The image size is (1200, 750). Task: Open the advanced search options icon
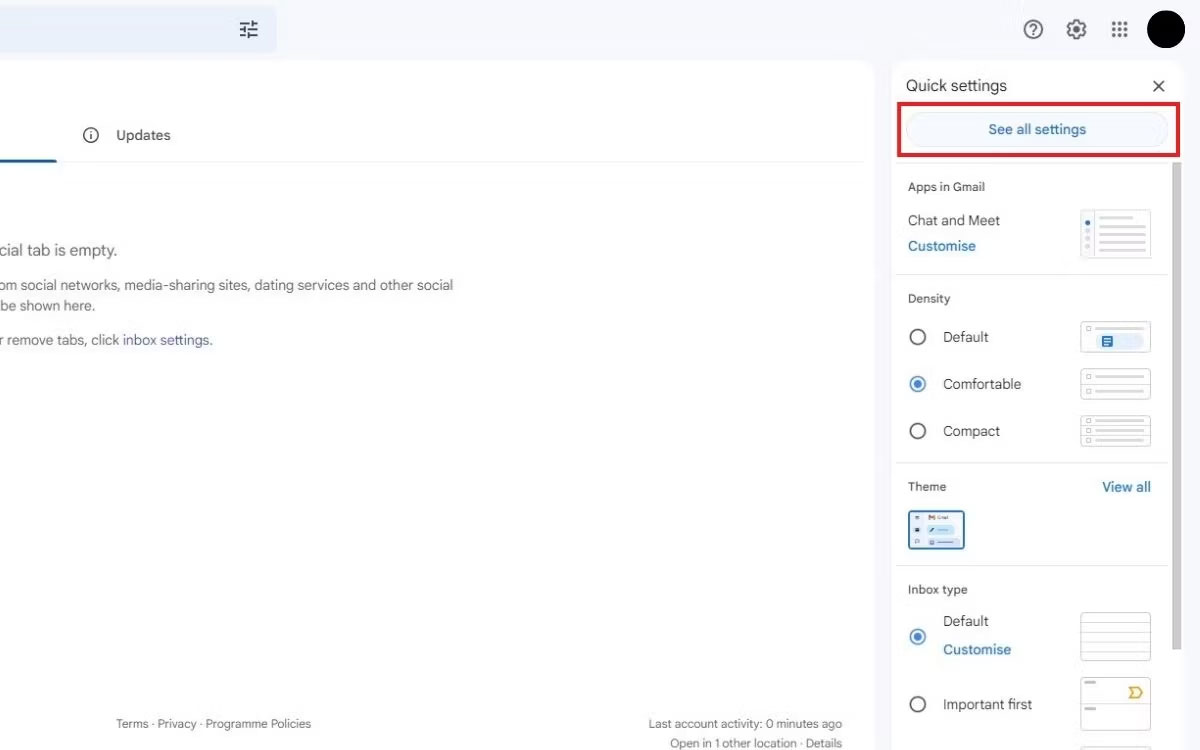coord(248,29)
